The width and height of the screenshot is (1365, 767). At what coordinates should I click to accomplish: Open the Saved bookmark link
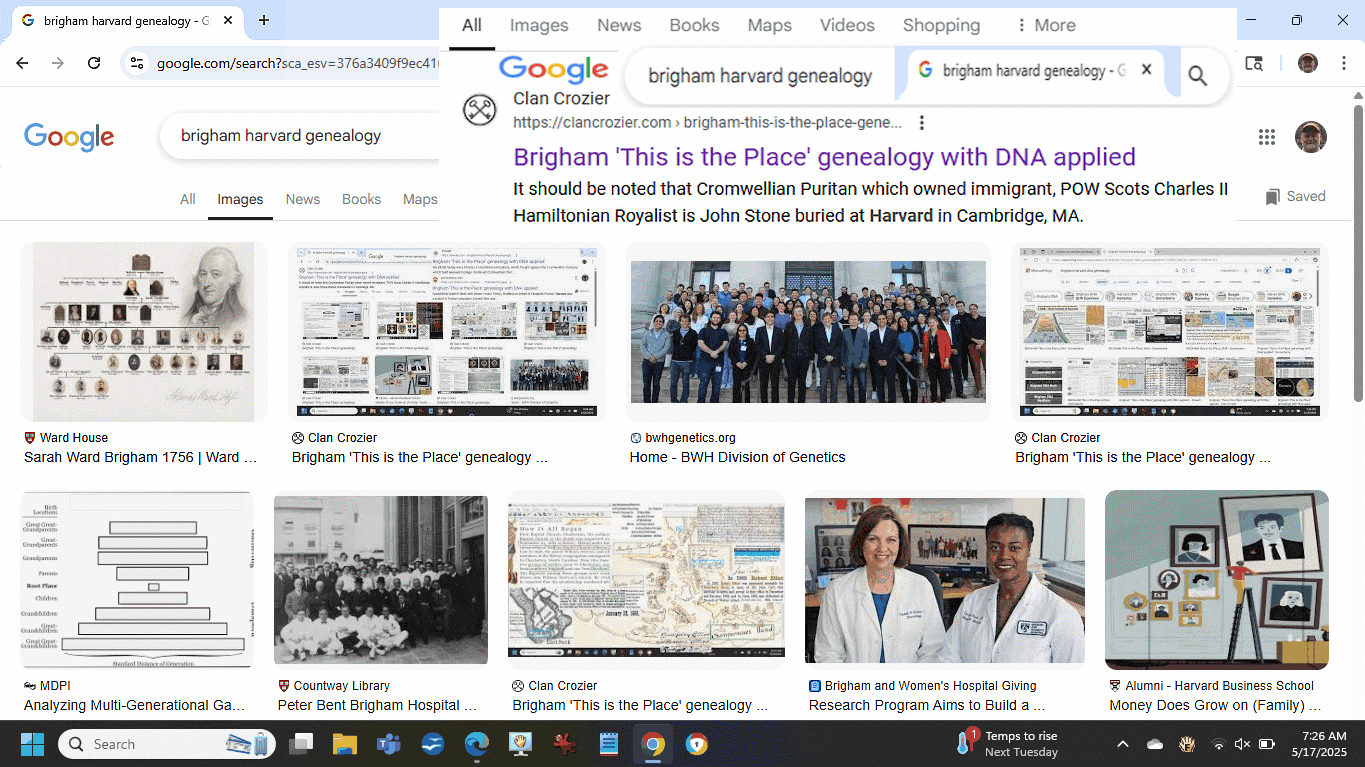(1295, 196)
